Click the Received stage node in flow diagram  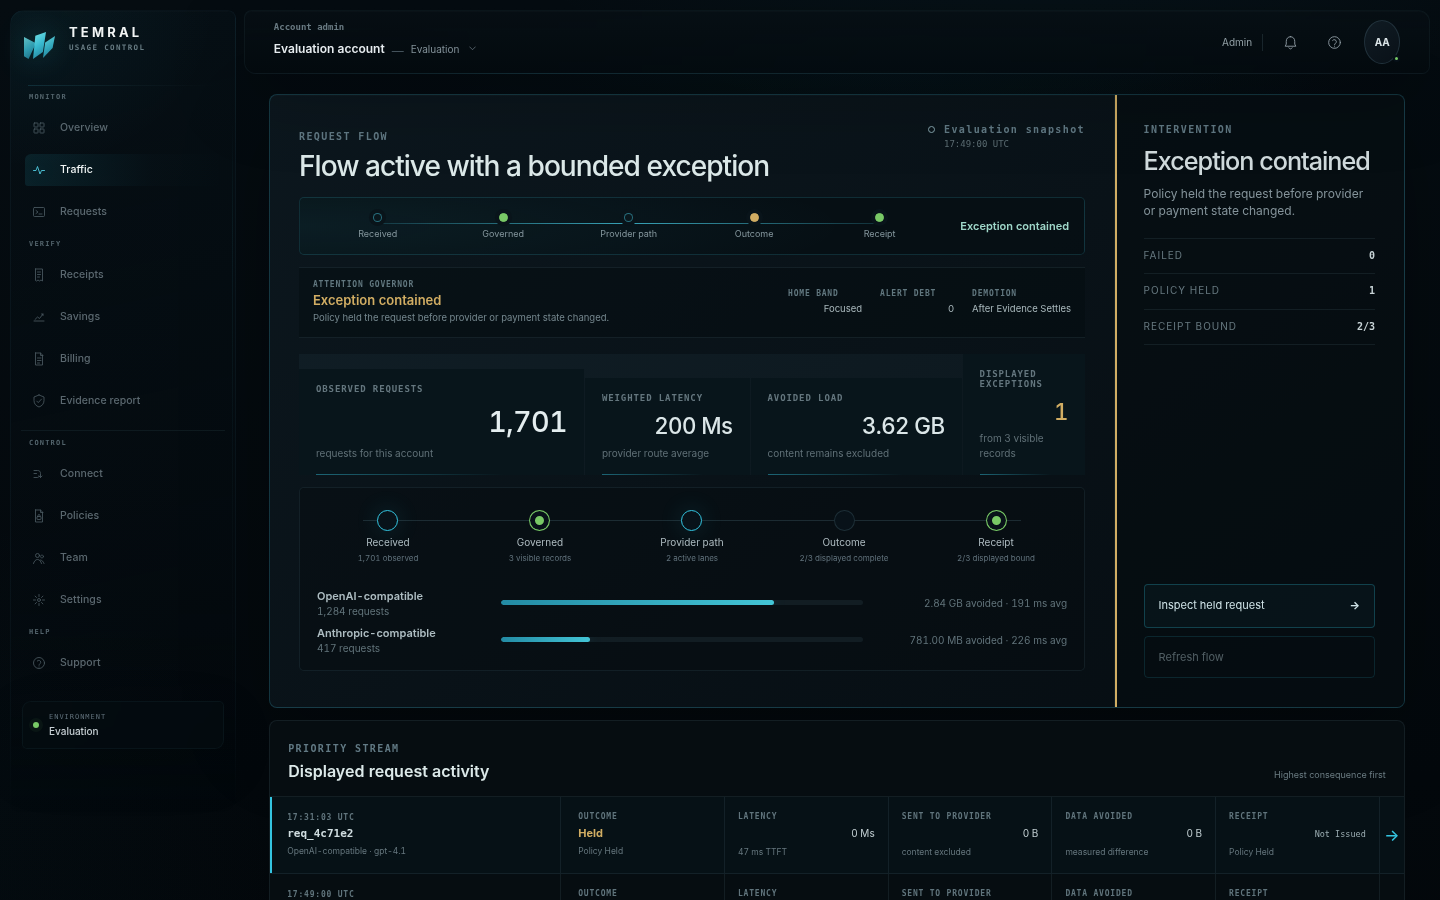[x=388, y=521]
